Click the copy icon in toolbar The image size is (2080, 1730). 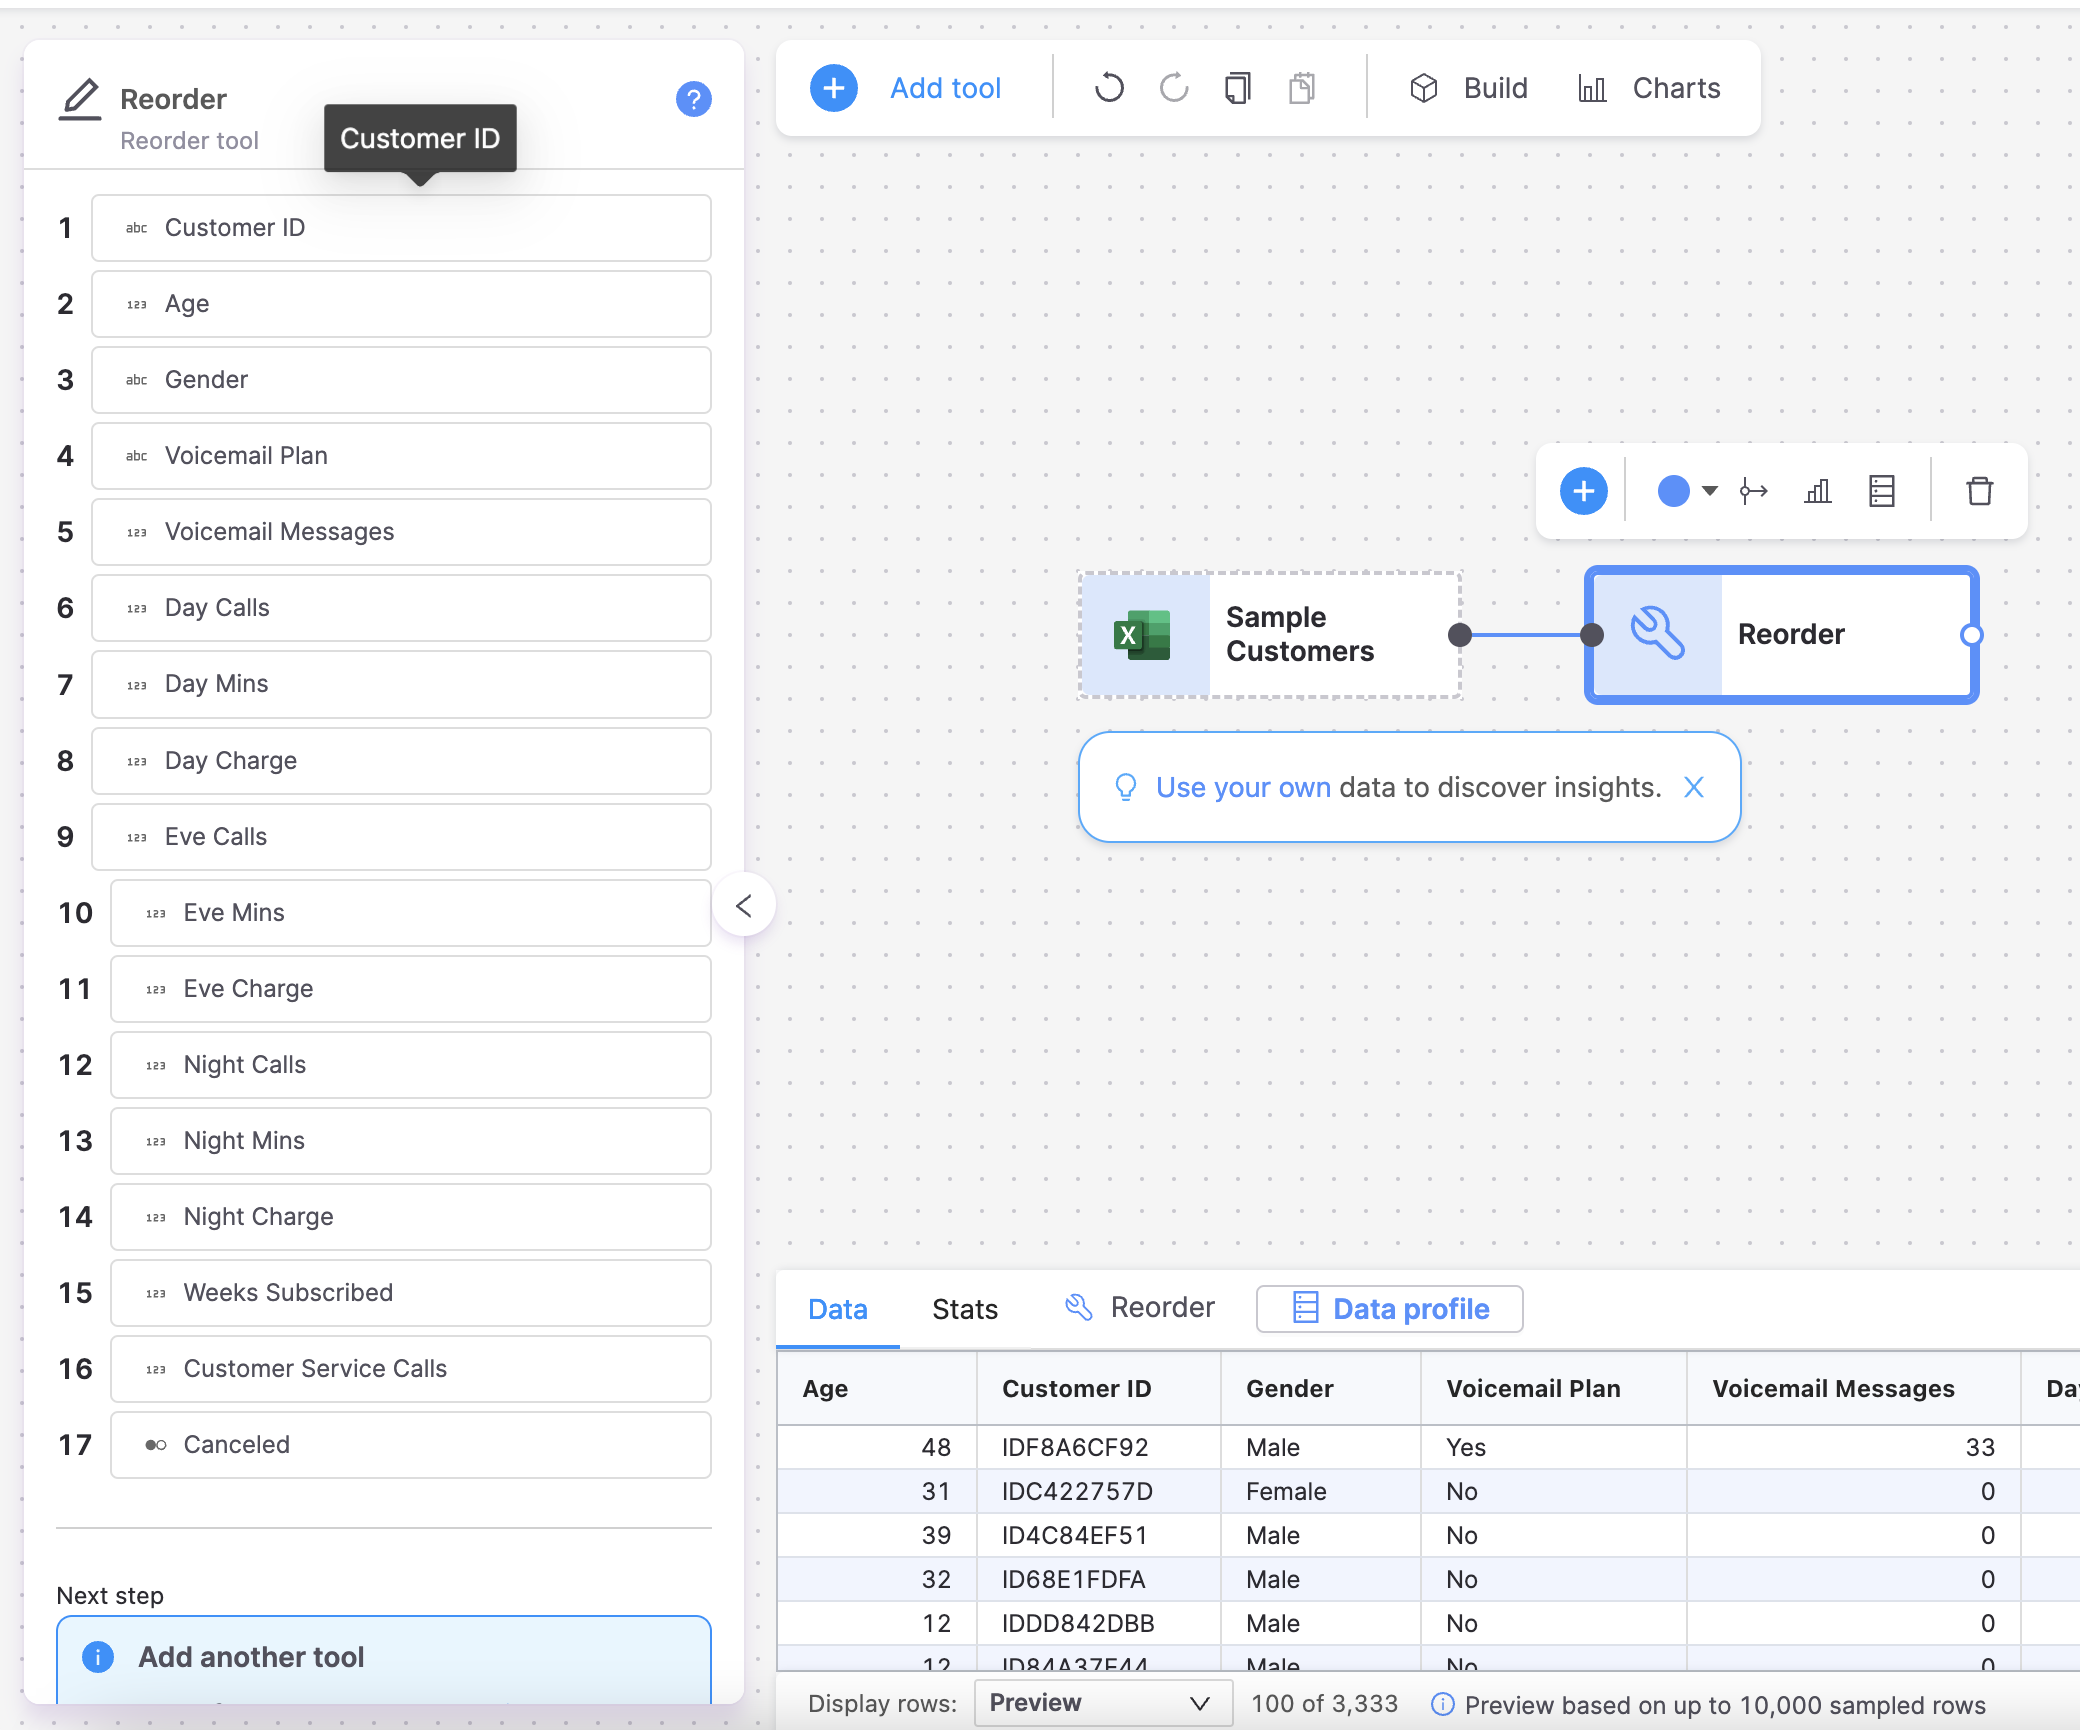(x=1237, y=88)
